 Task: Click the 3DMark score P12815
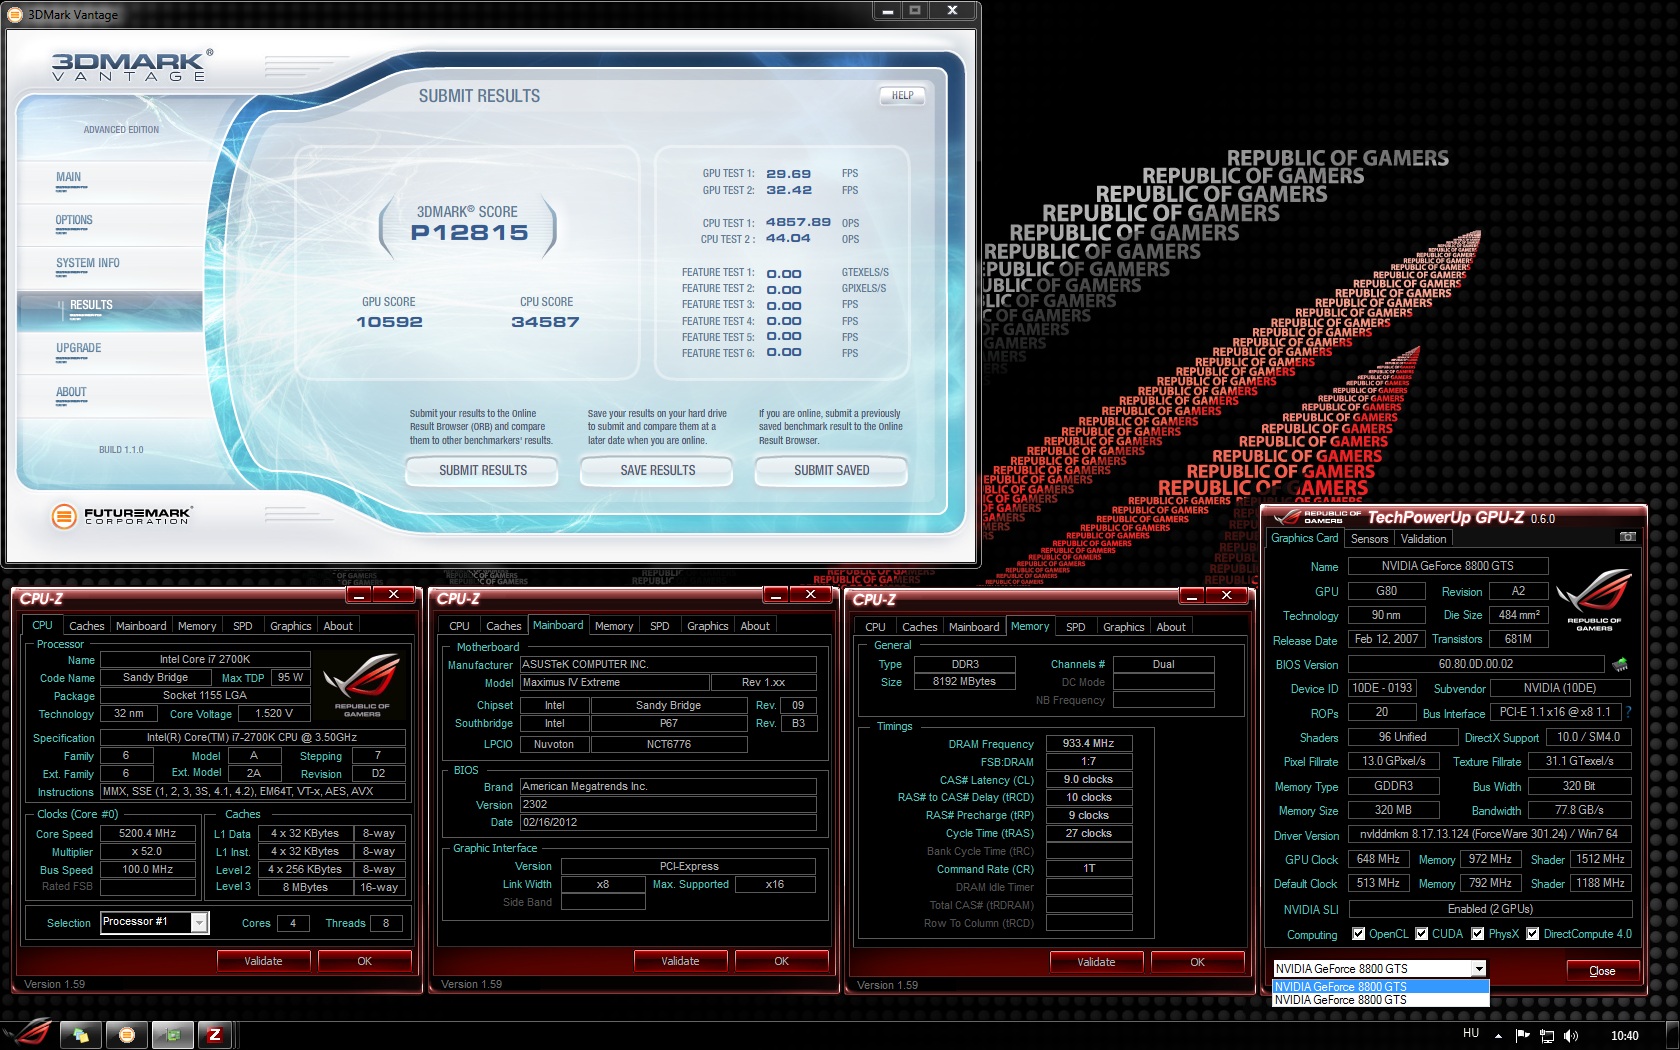coord(469,232)
